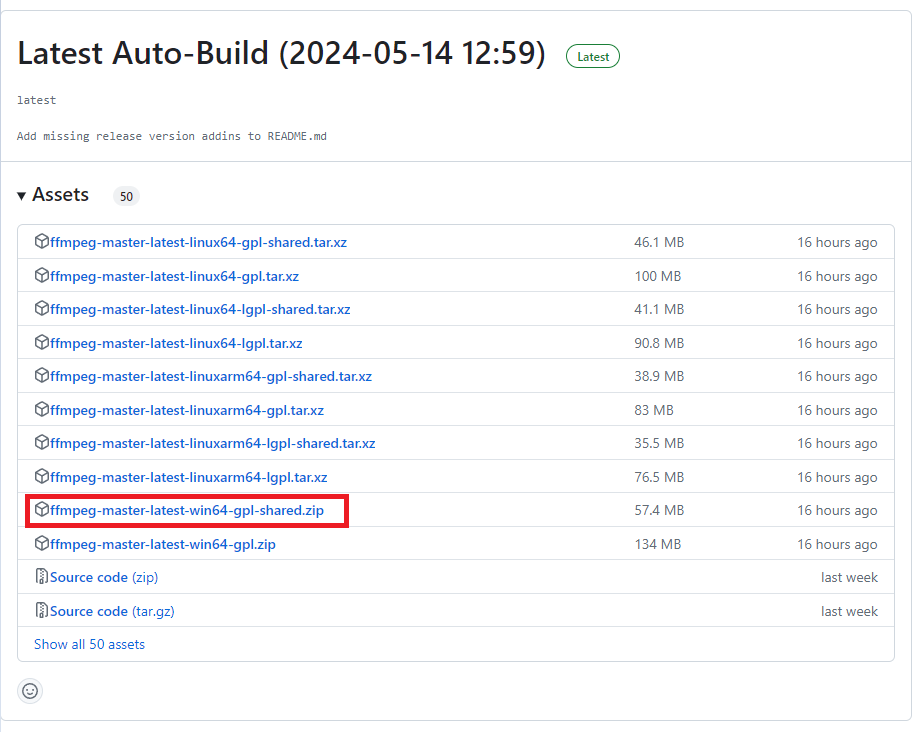Download ffmpeg-master-latest-linuxarm64-lgpl.tar.xz
916x732 pixels.
(189, 478)
